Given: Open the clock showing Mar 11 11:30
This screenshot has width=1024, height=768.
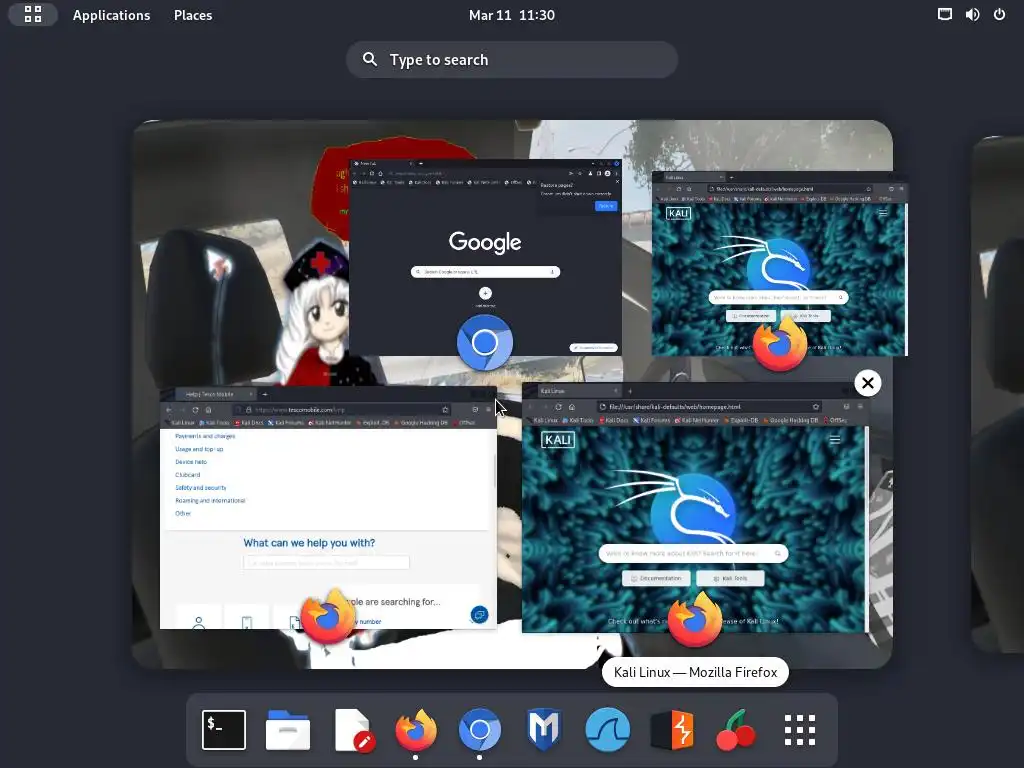Looking at the screenshot, I should coord(512,15).
